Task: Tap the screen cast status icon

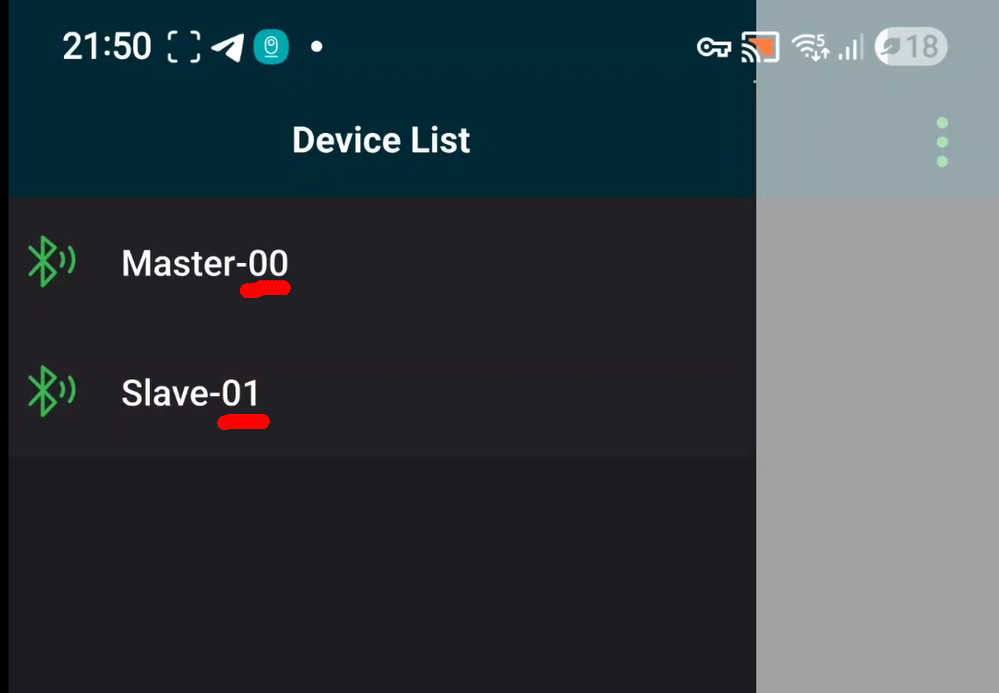Action: [760, 47]
